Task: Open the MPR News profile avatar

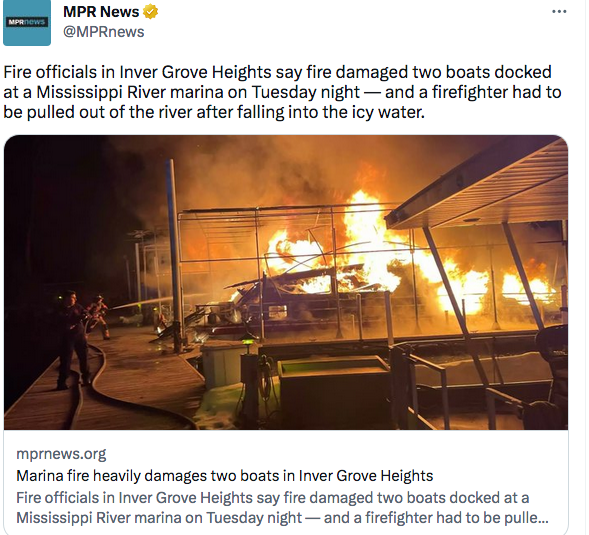Action: point(27,23)
